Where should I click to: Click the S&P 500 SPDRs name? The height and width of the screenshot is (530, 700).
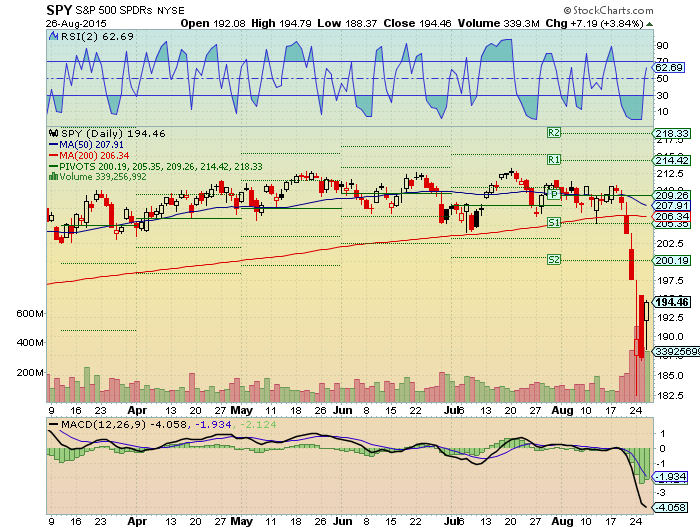coord(113,10)
